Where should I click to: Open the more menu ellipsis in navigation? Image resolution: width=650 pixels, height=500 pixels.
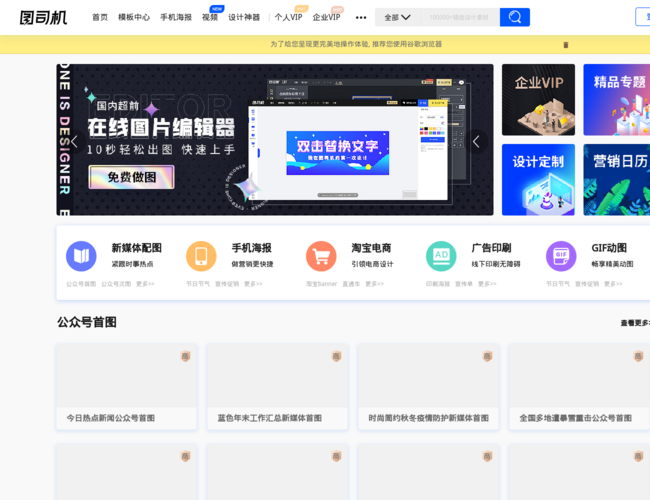(x=361, y=17)
